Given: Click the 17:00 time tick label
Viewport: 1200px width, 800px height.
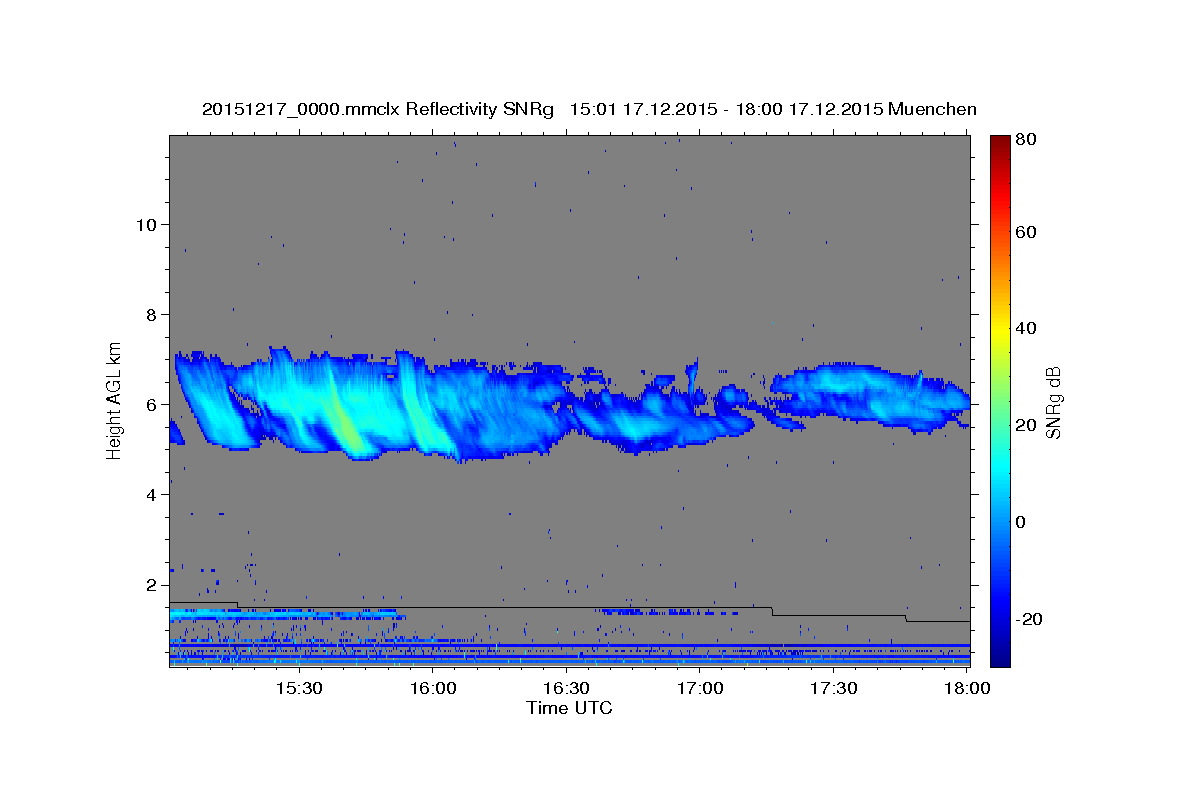Looking at the screenshot, I should coord(700,688).
